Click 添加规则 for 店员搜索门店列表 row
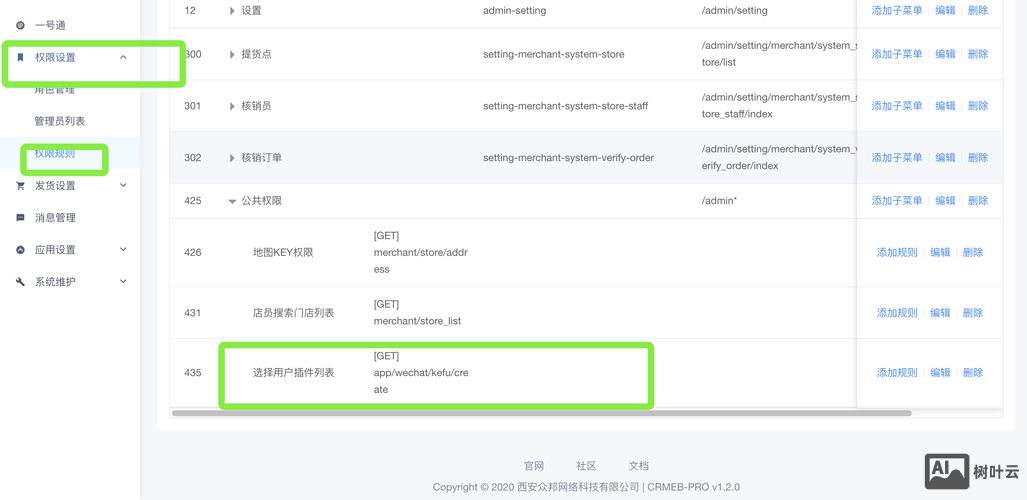The image size is (1027, 500). (897, 313)
